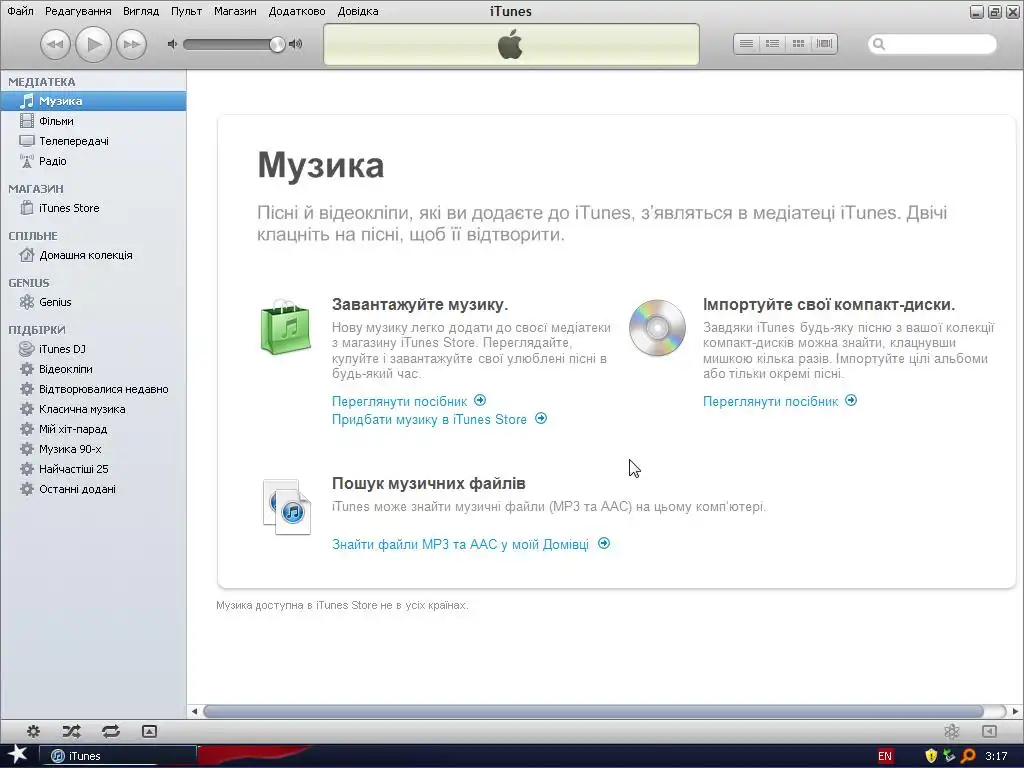Click the horizontal scrollbar thumb

point(593,711)
